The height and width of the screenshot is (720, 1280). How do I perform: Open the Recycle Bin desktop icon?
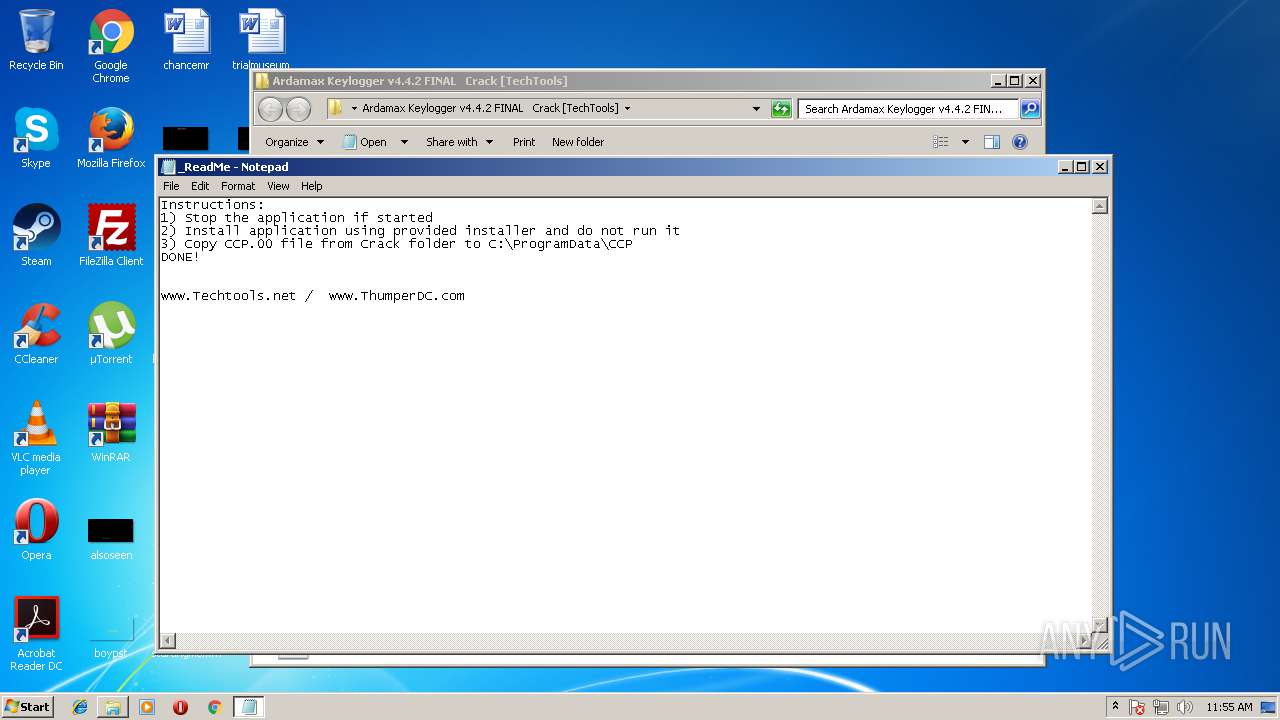(36, 40)
